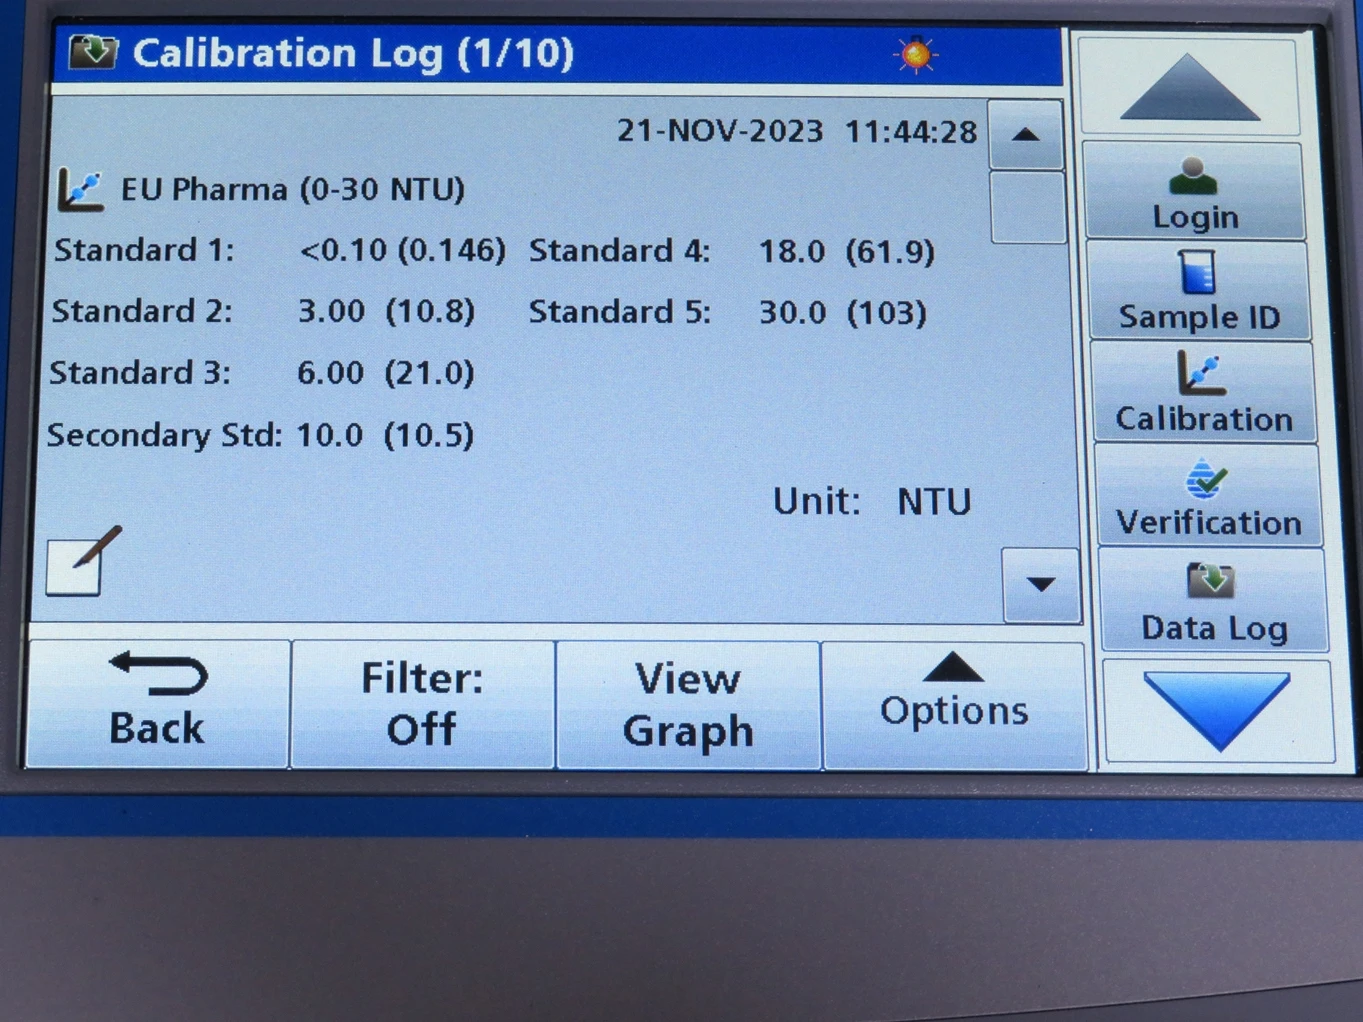The image size is (1363, 1022).
Task: Click the orange lamp status indicator
Action: click(x=915, y=54)
